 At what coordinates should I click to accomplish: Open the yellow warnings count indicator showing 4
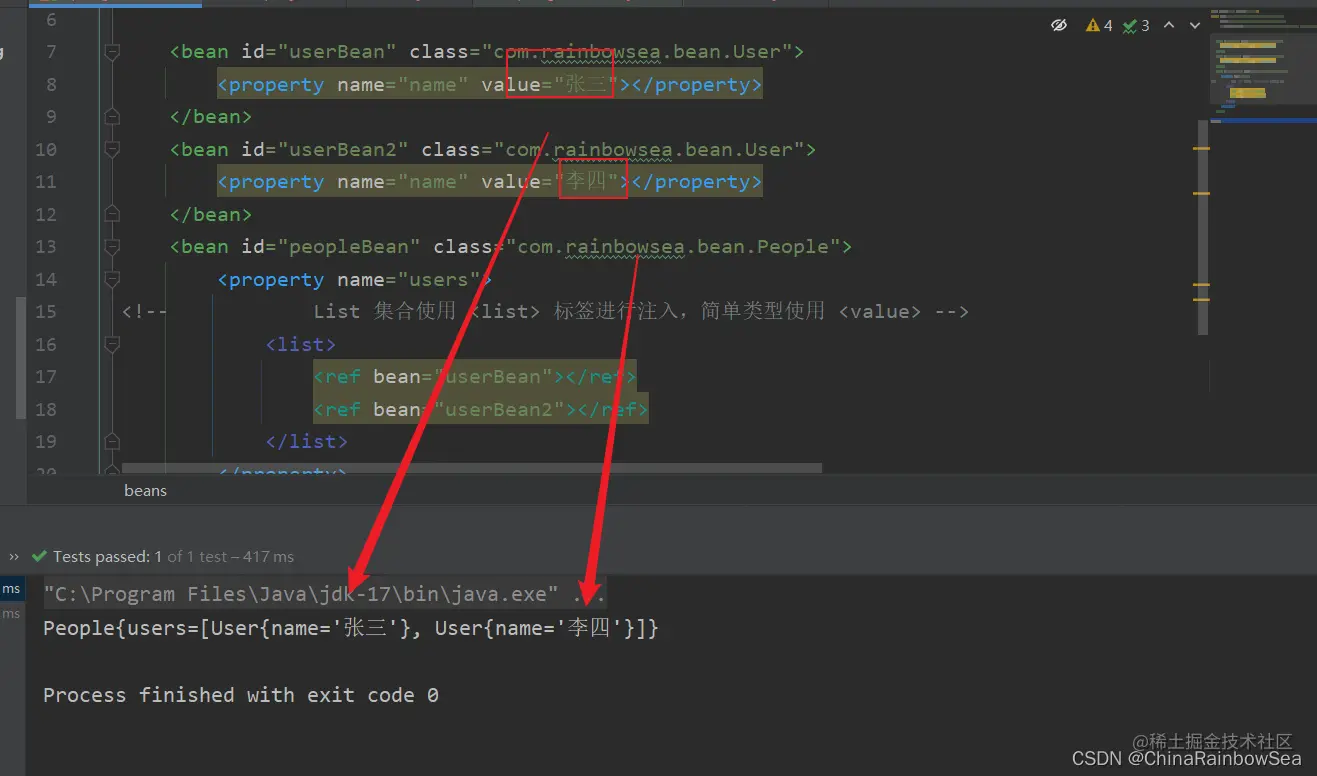click(1099, 25)
